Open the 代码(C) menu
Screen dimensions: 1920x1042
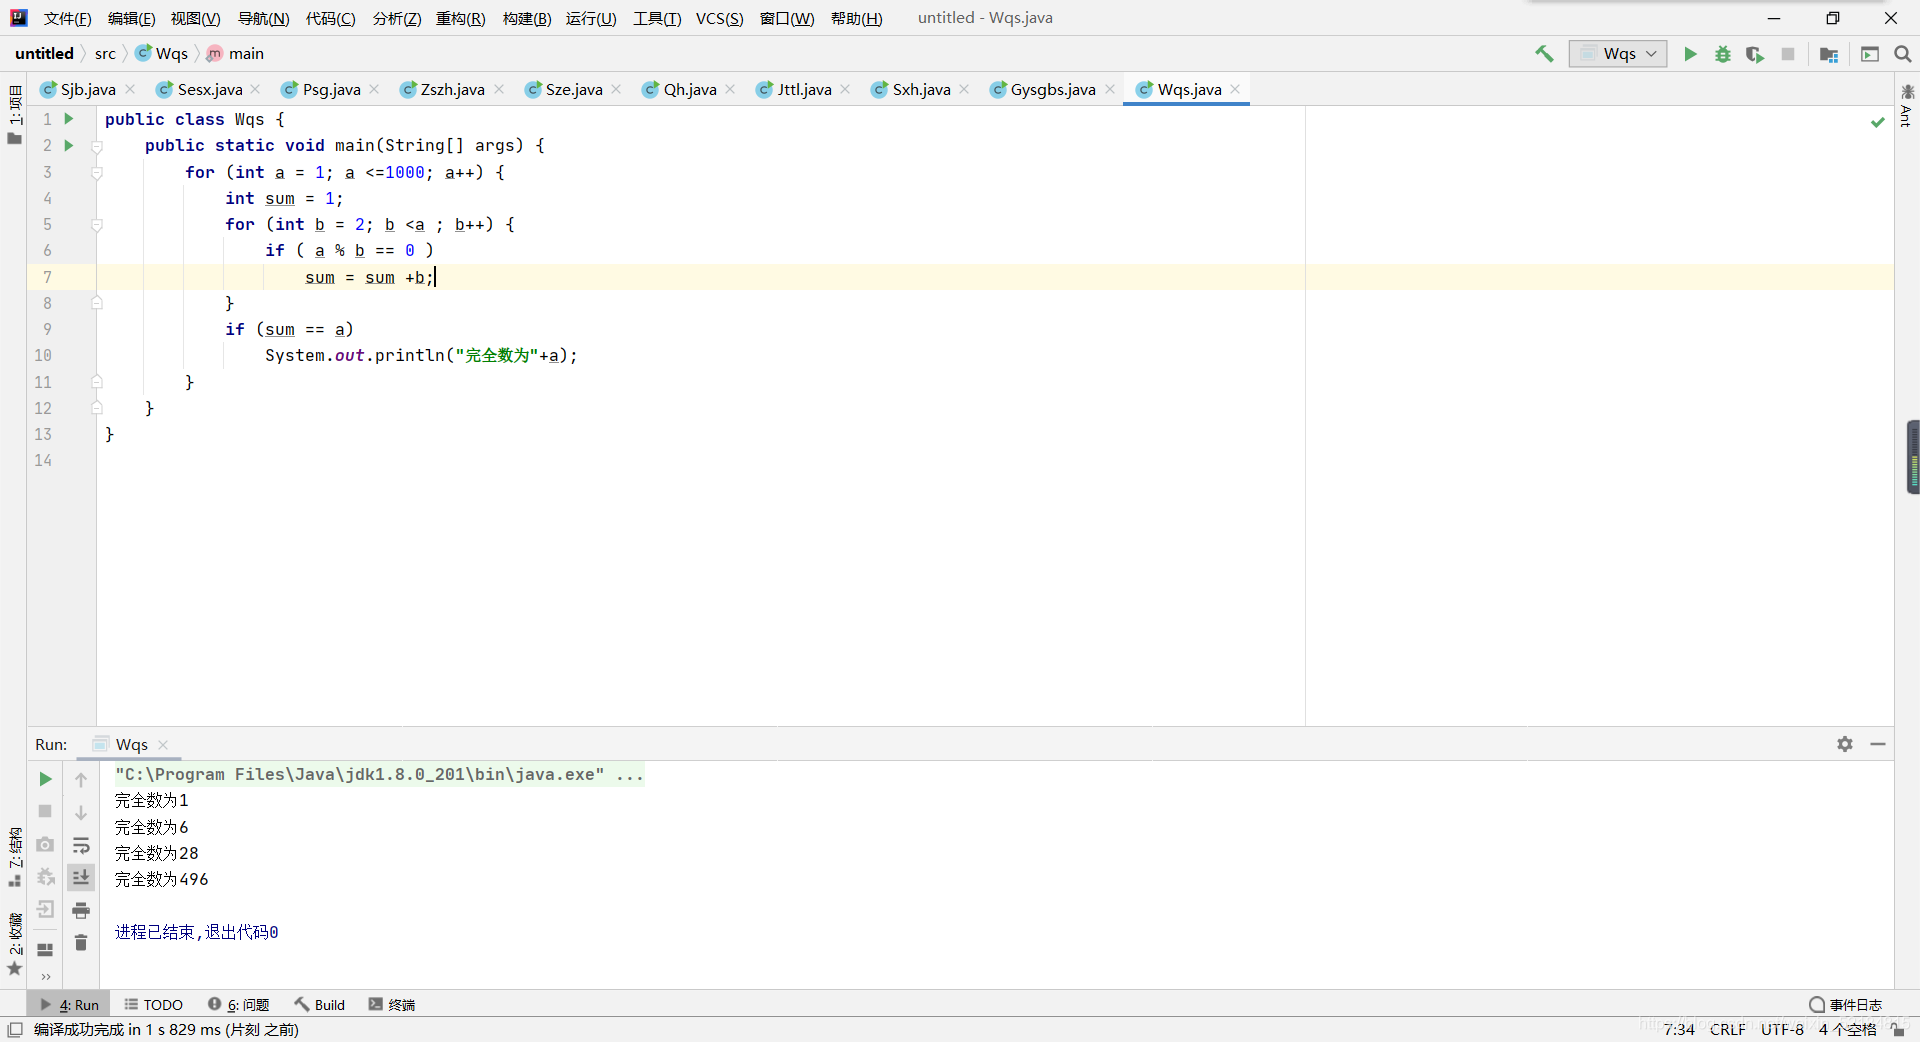coord(330,18)
